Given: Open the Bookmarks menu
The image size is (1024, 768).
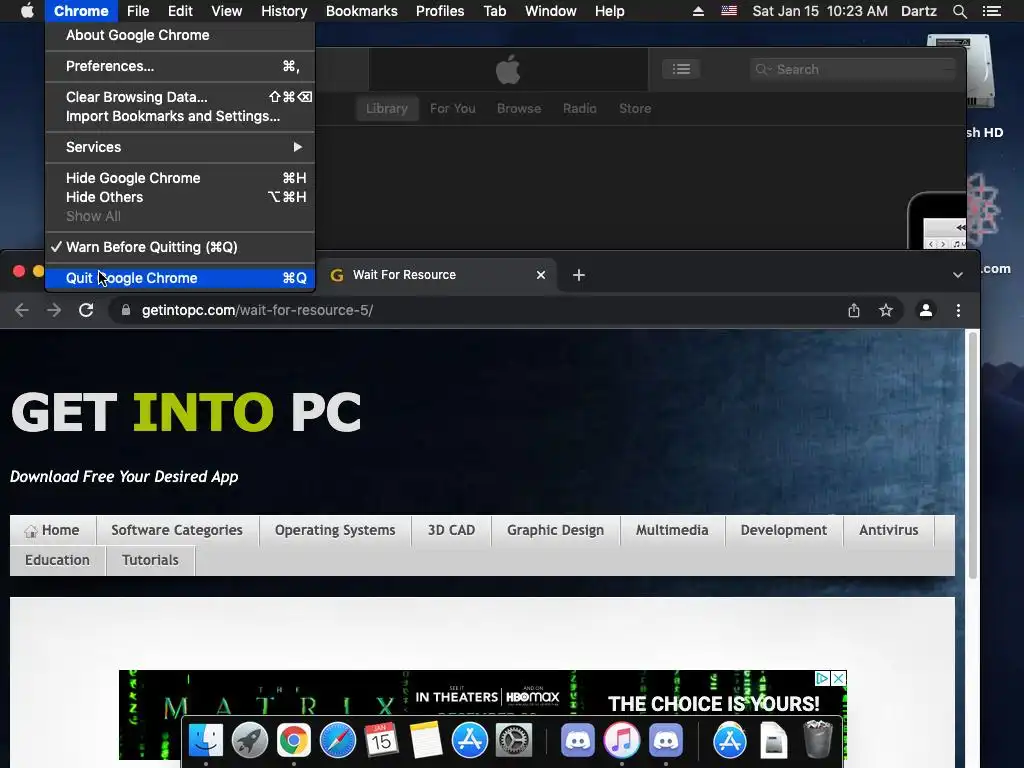Looking at the screenshot, I should pyautogui.click(x=362, y=11).
